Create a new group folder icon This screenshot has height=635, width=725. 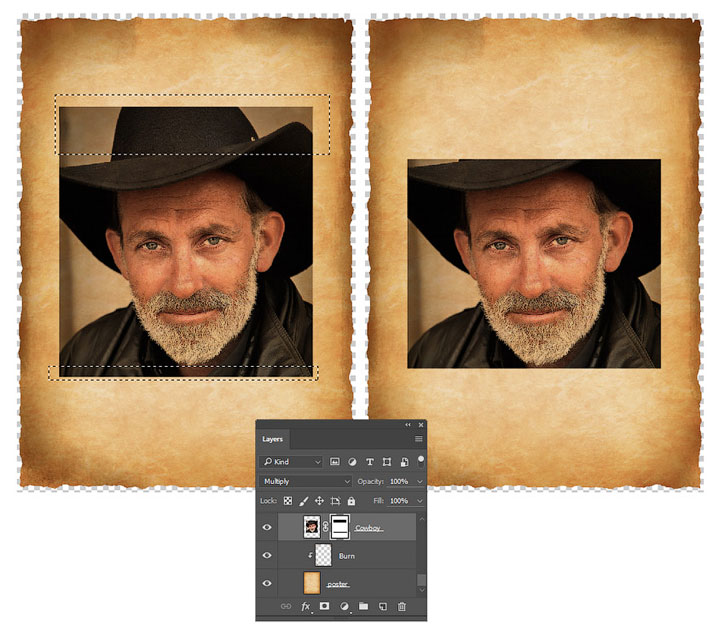pos(363,606)
